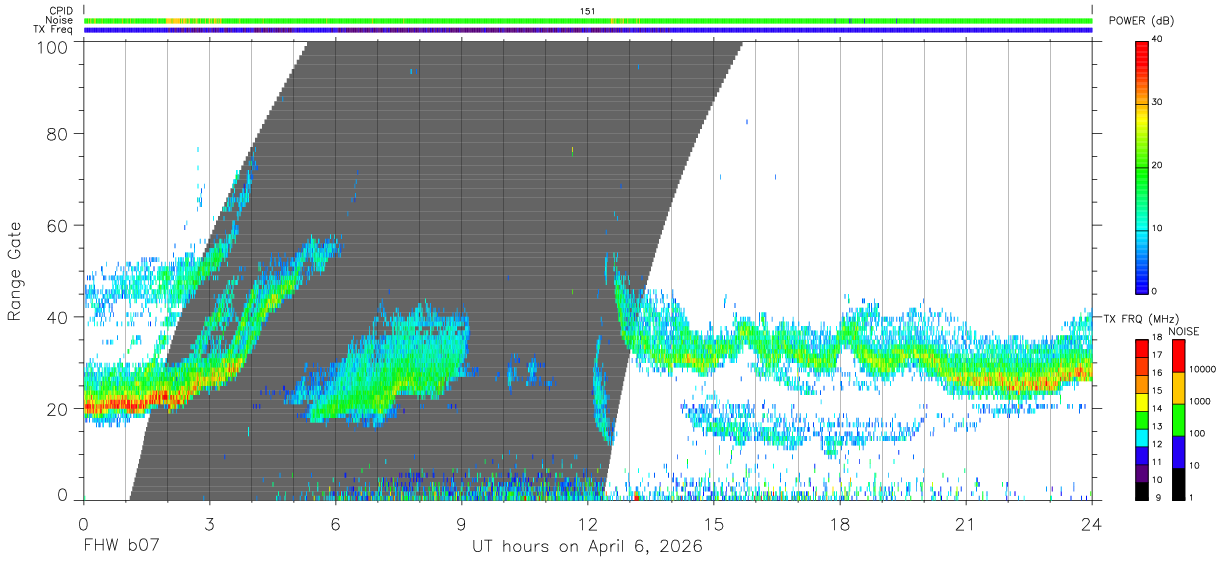Select the yellow 1000 swatch in NOISE legend
Viewport: 1228px width, 567px height.
pos(1180,387)
